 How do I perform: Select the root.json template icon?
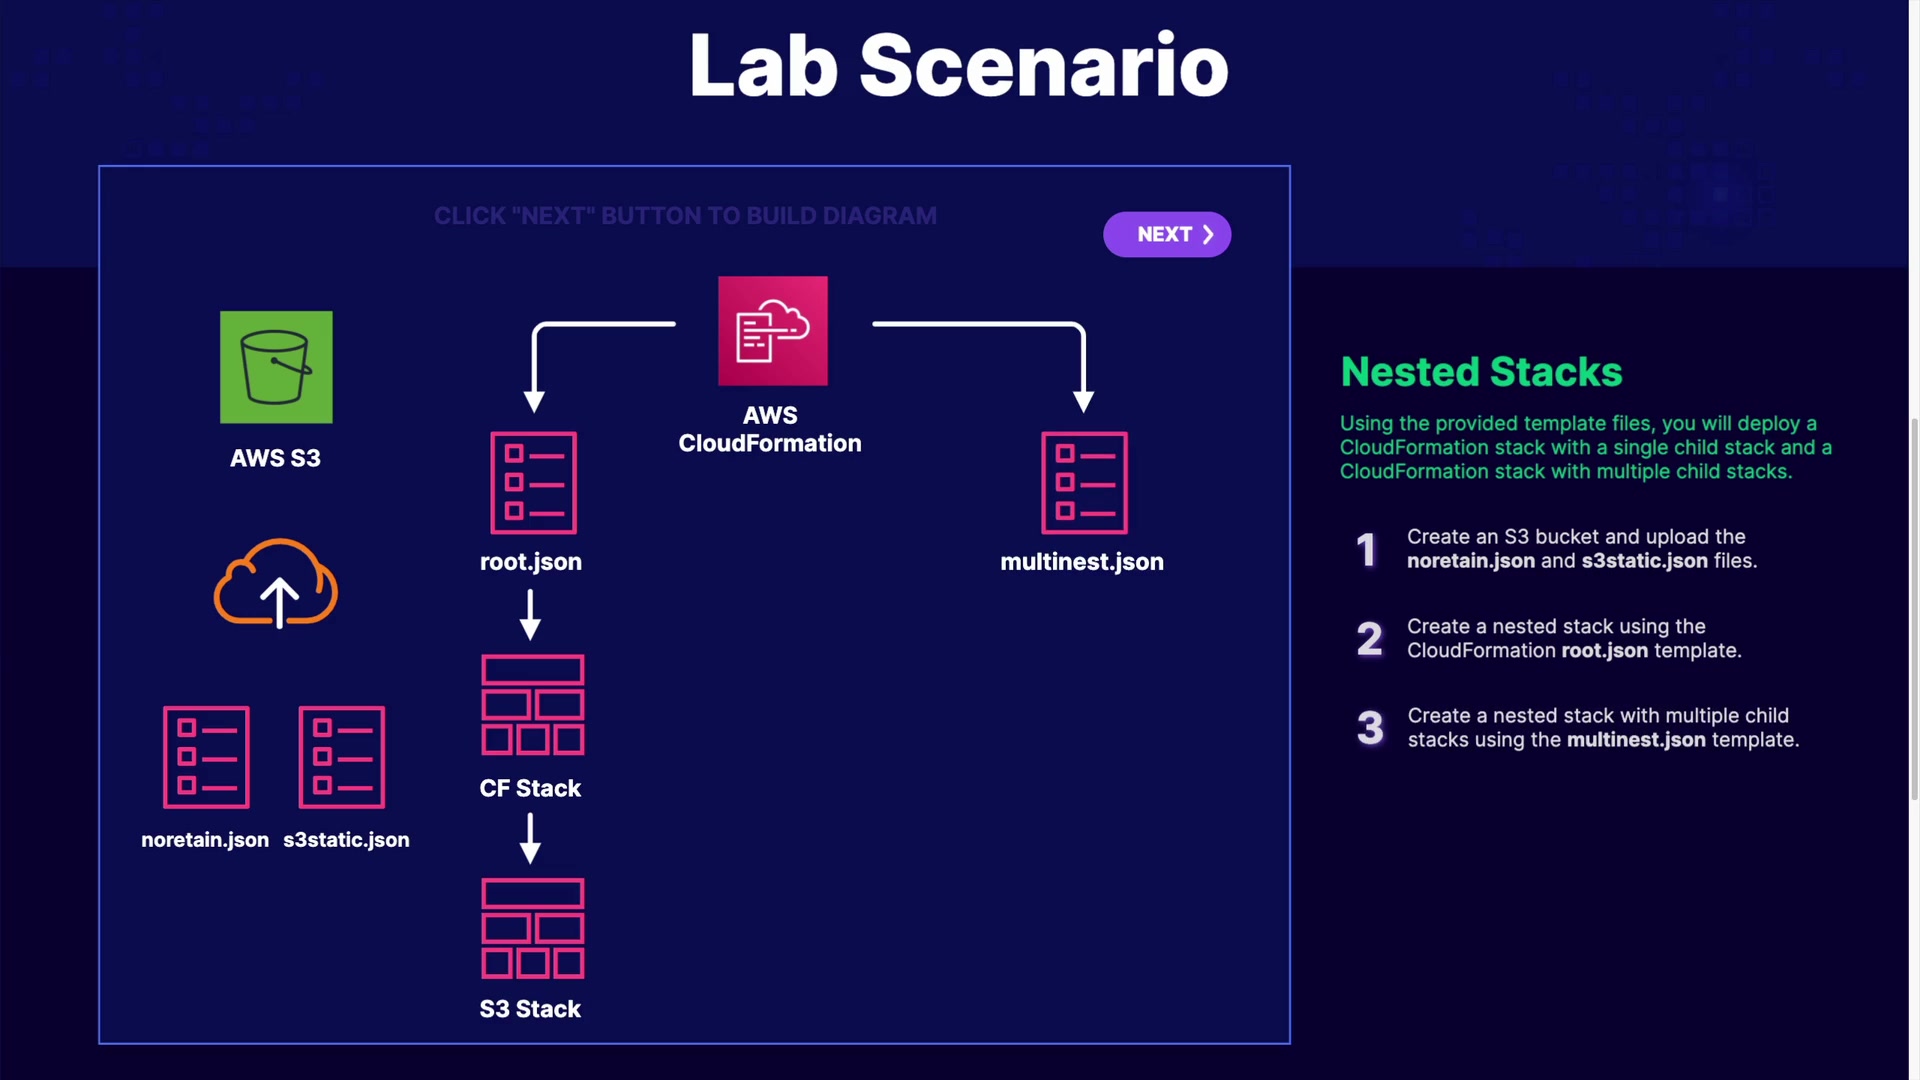coord(533,483)
